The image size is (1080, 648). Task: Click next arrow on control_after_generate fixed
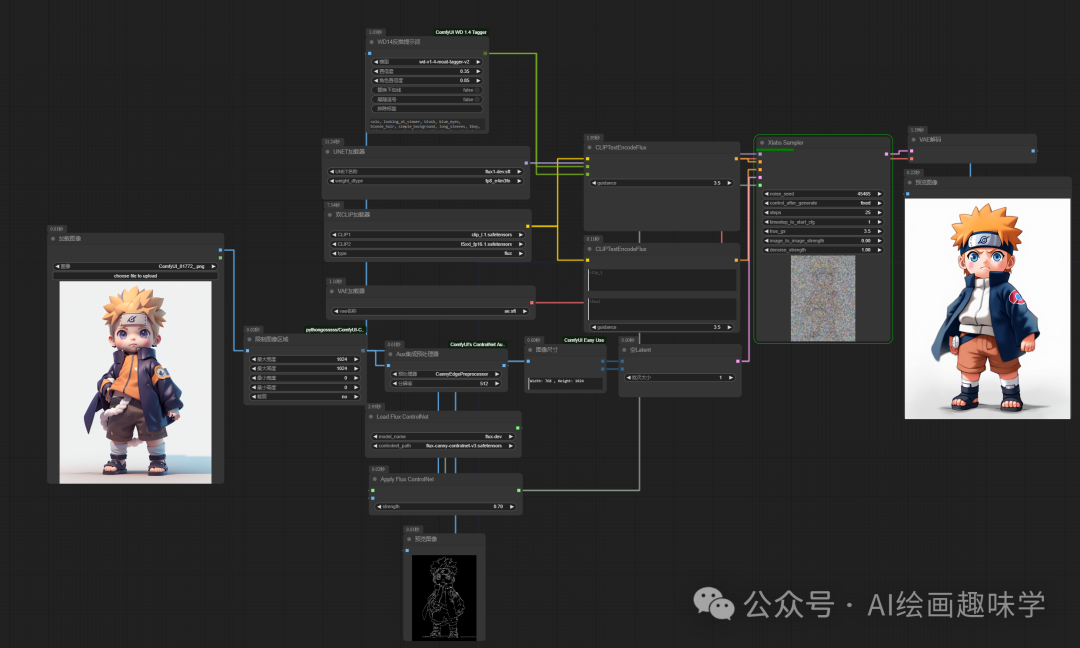pyautogui.click(x=880, y=203)
